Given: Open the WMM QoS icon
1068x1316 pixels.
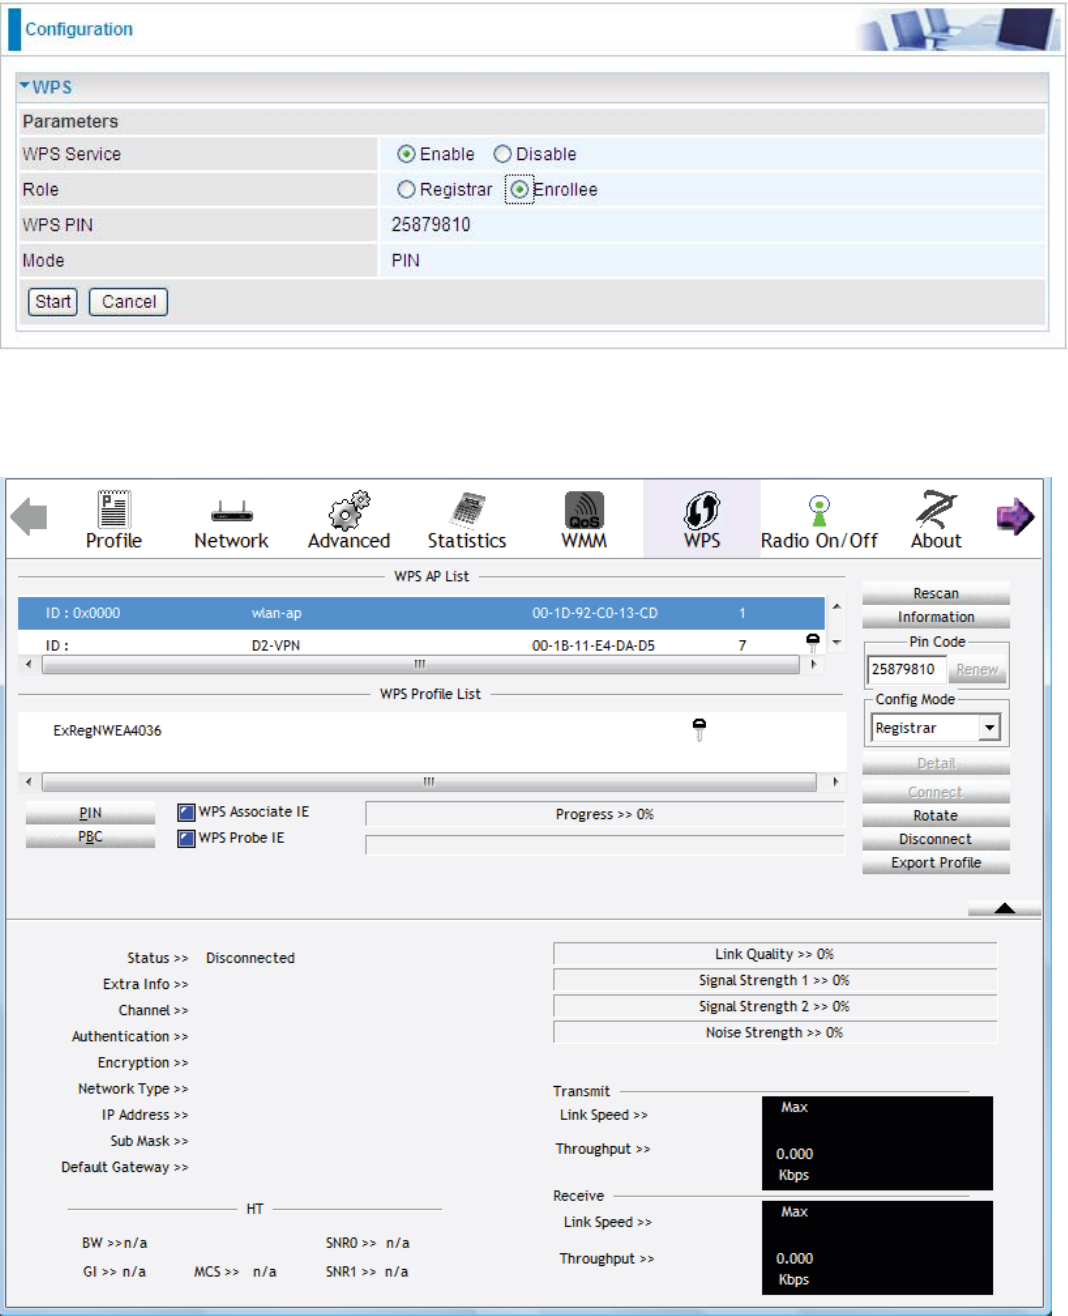Looking at the screenshot, I should [584, 519].
